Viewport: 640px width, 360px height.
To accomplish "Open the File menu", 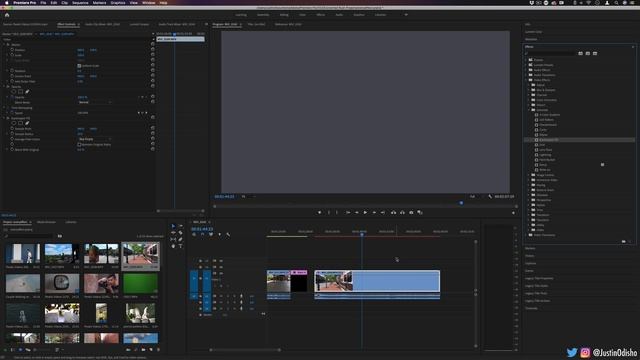I will (x=43, y=2).
